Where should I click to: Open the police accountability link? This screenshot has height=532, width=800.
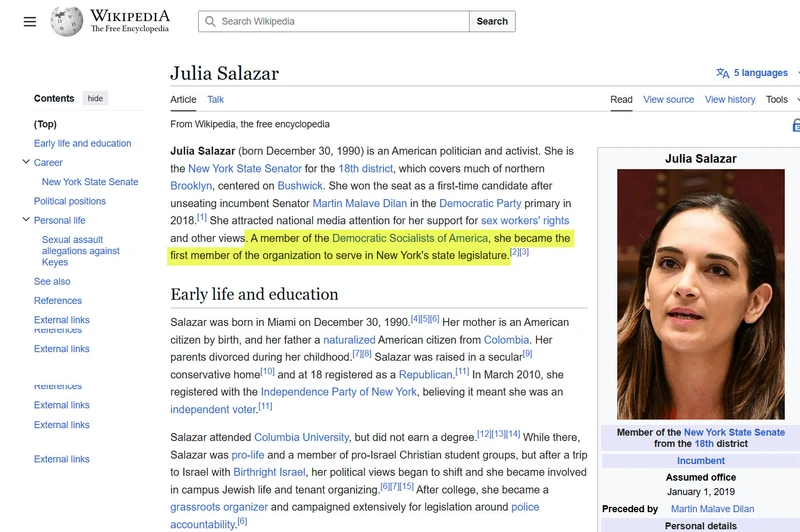tap(355, 515)
